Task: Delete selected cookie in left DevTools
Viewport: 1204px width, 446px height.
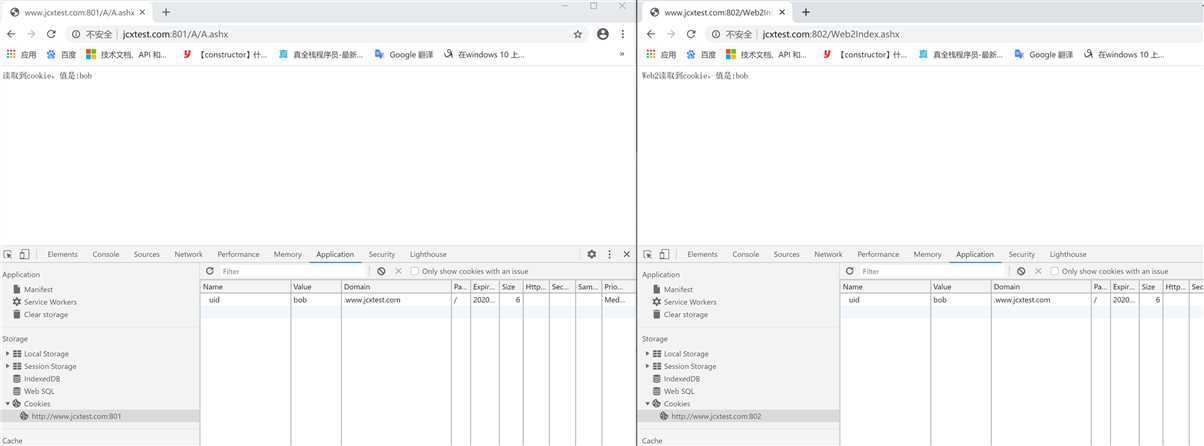Action: pos(399,271)
